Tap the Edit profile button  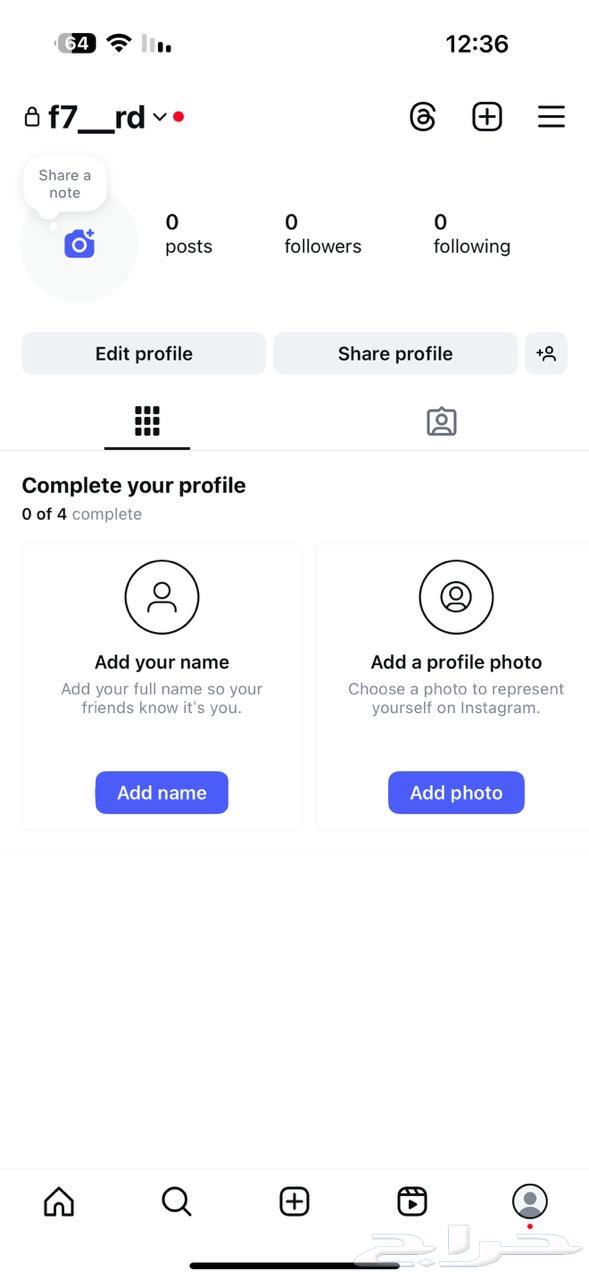pos(143,353)
